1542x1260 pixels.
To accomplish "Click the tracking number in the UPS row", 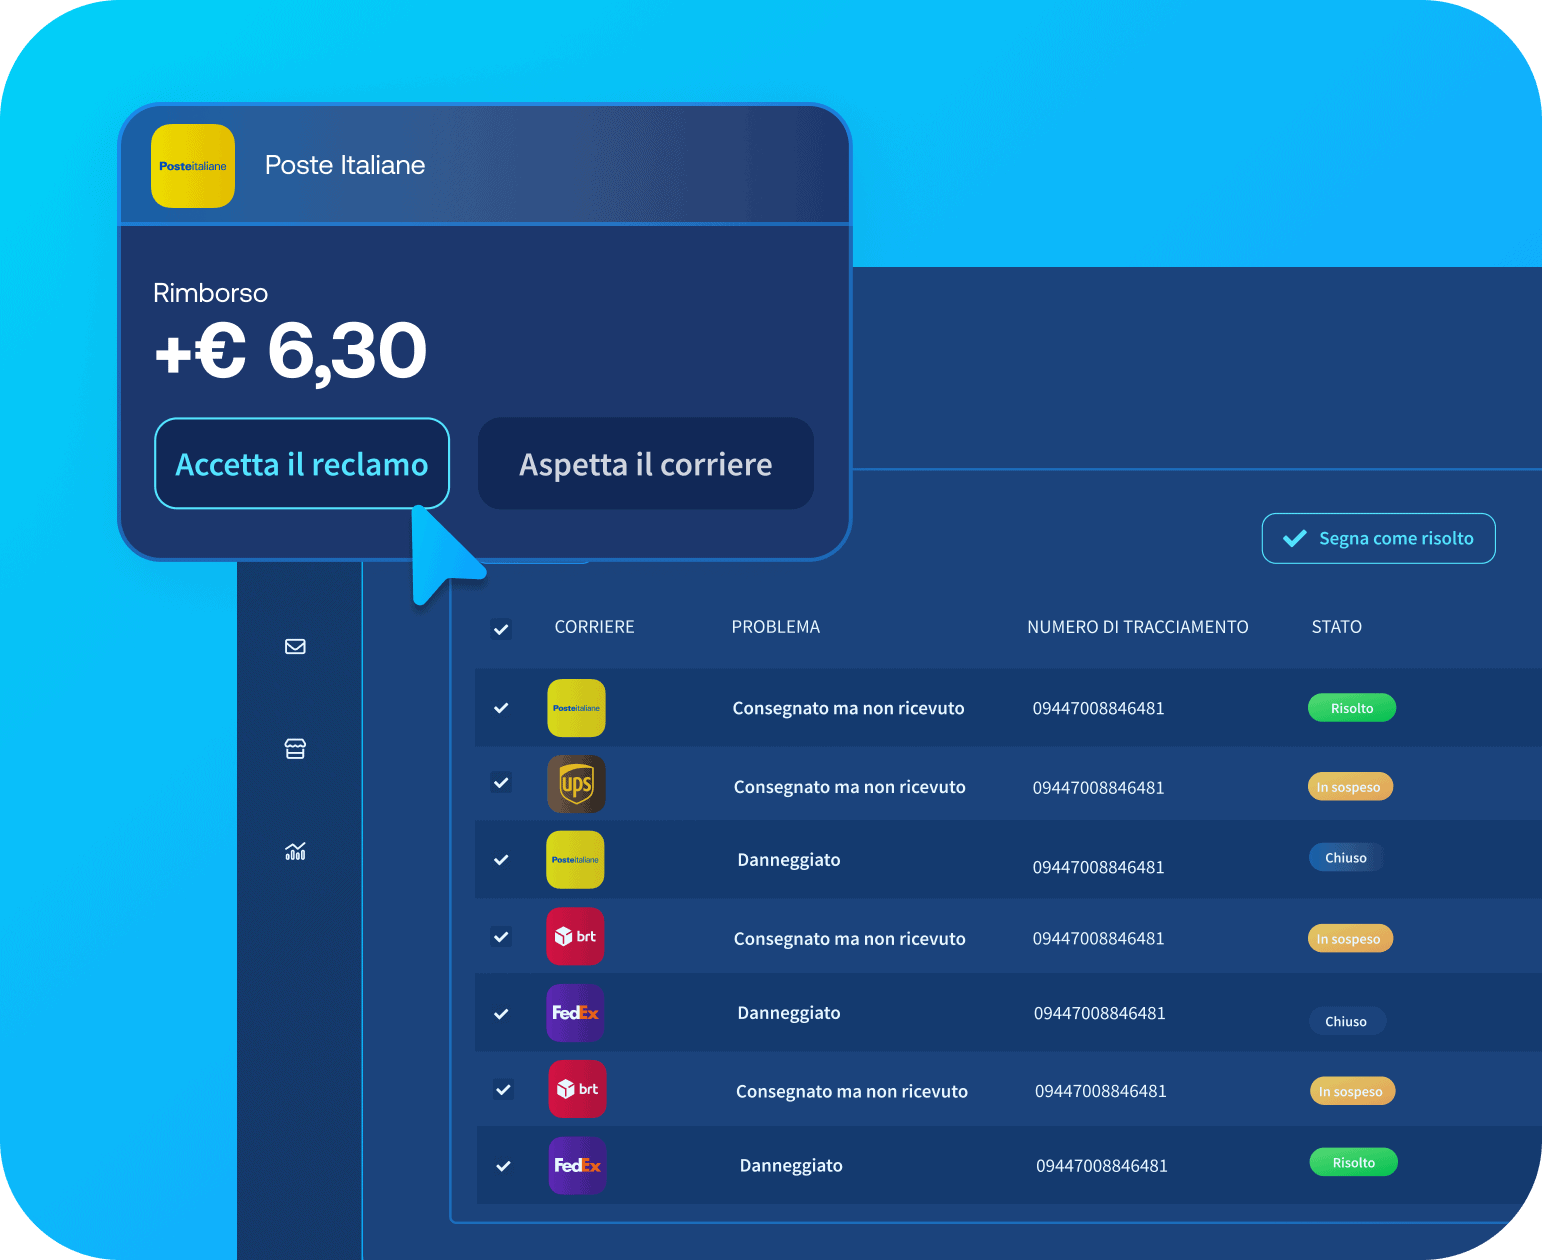I will click(1099, 788).
